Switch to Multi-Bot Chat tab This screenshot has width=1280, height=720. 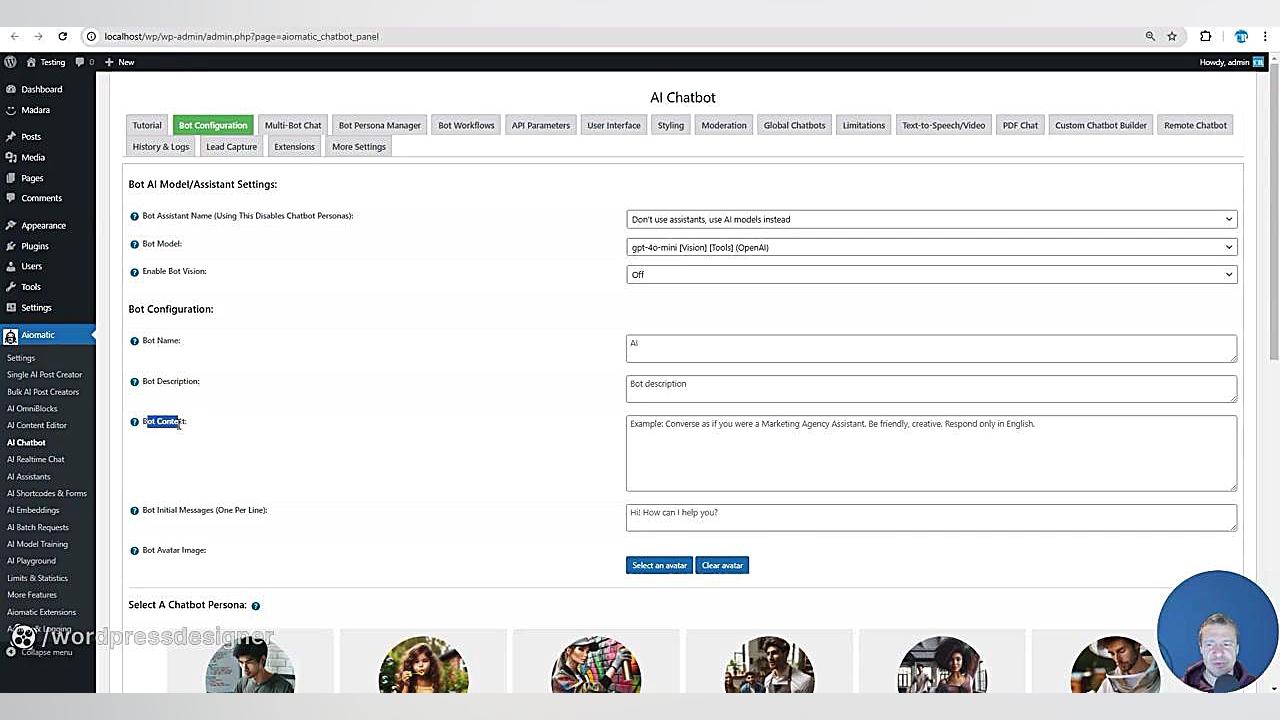pos(293,125)
